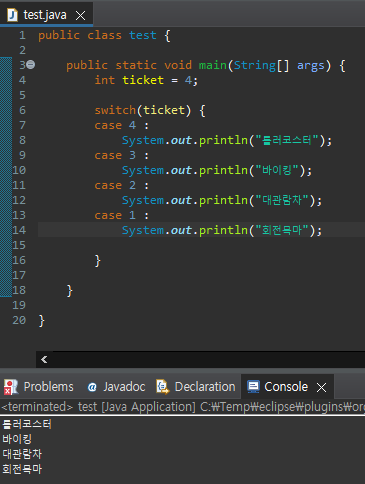This screenshot has height=484, width=365.
Task: Open the Declaration tab
Action: 196,387
